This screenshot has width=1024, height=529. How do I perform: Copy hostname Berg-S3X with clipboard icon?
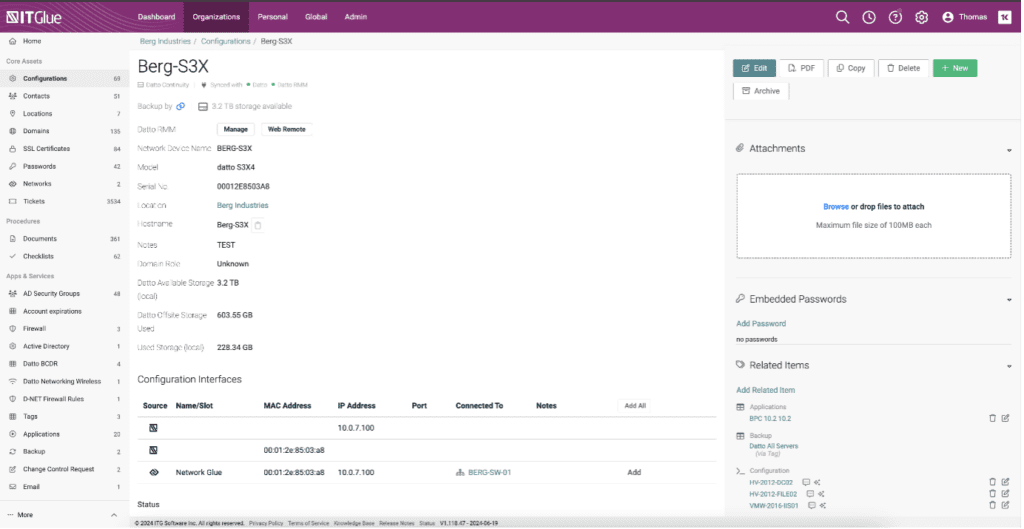[258, 226]
